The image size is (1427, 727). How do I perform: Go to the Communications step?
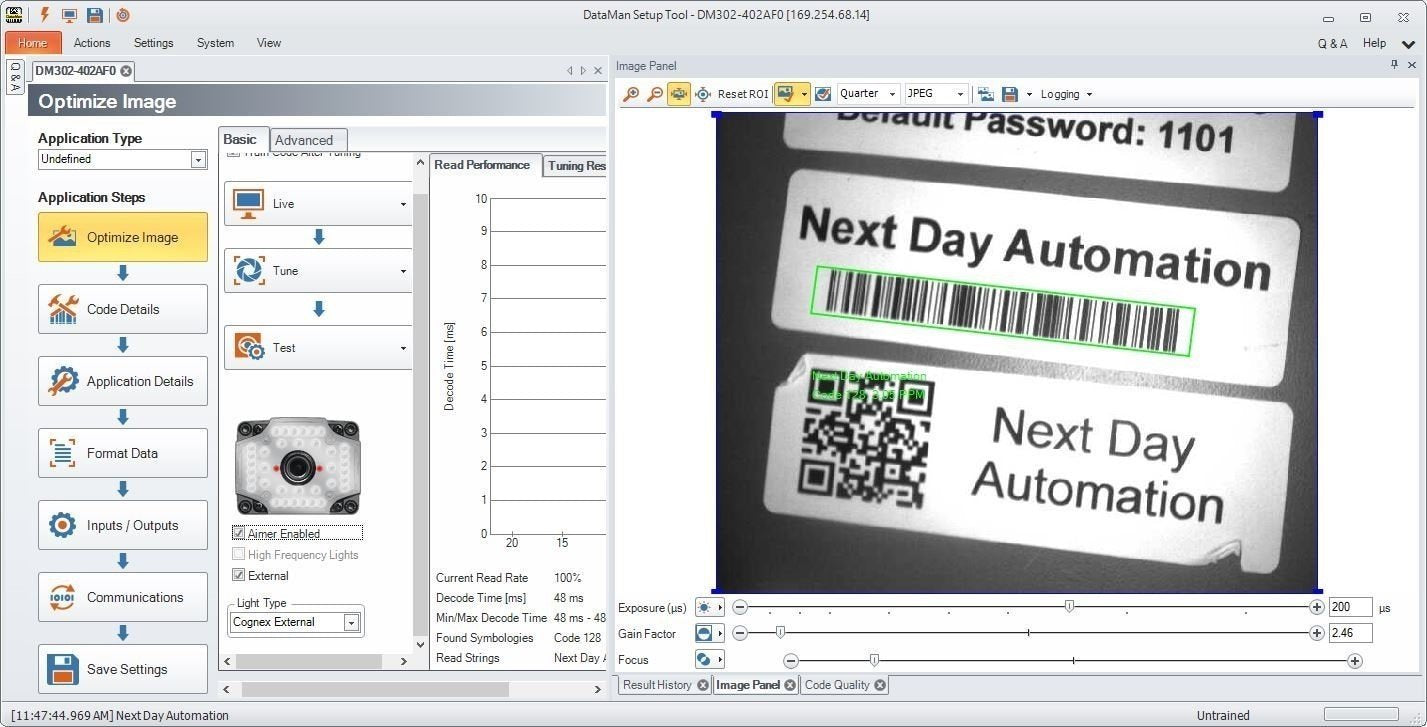point(123,597)
